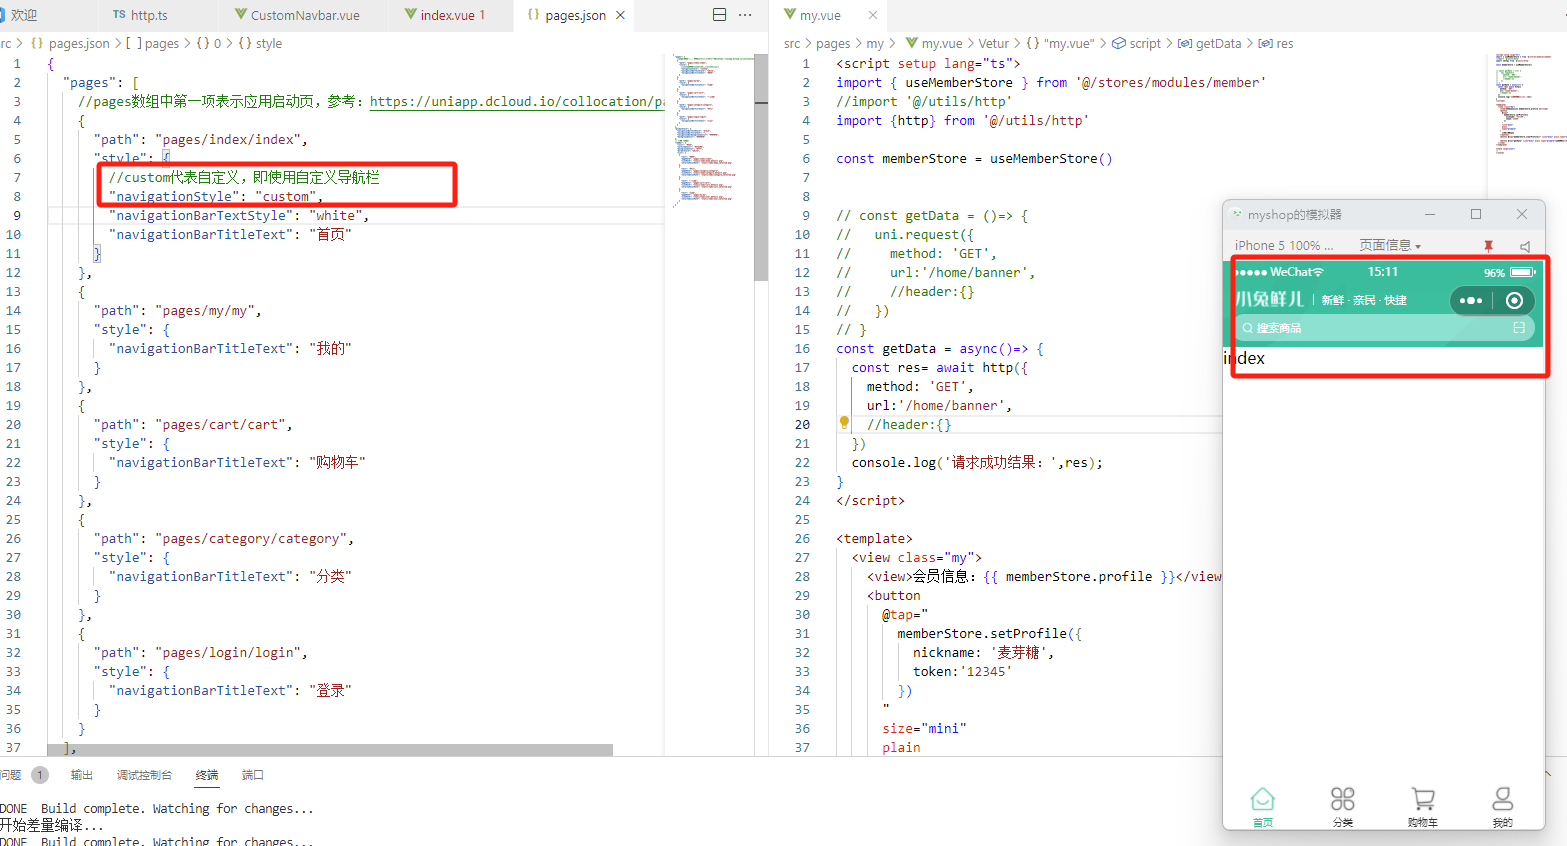
Task: Close the my.vue tab
Action: (x=873, y=15)
